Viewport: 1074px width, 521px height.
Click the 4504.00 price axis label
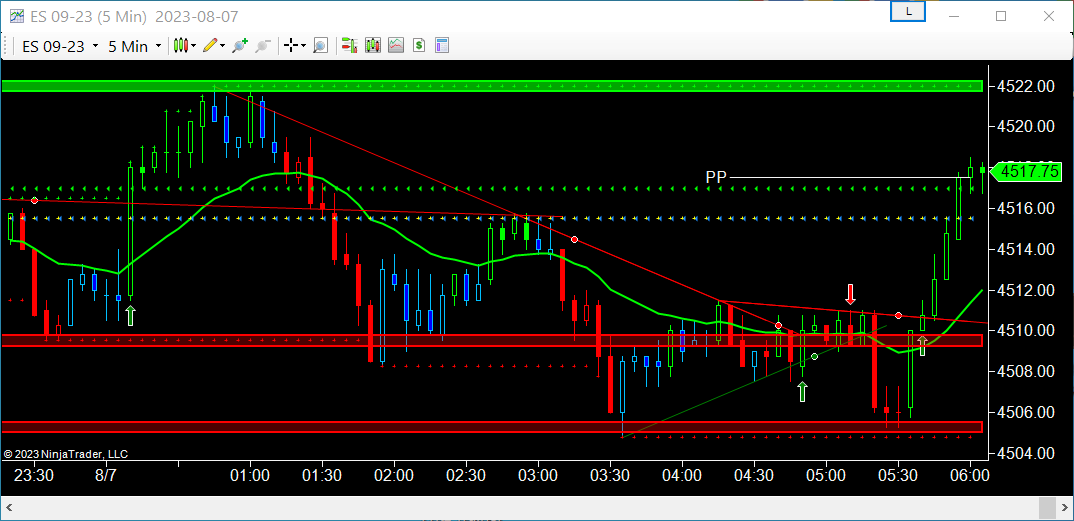pos(1026,453)
